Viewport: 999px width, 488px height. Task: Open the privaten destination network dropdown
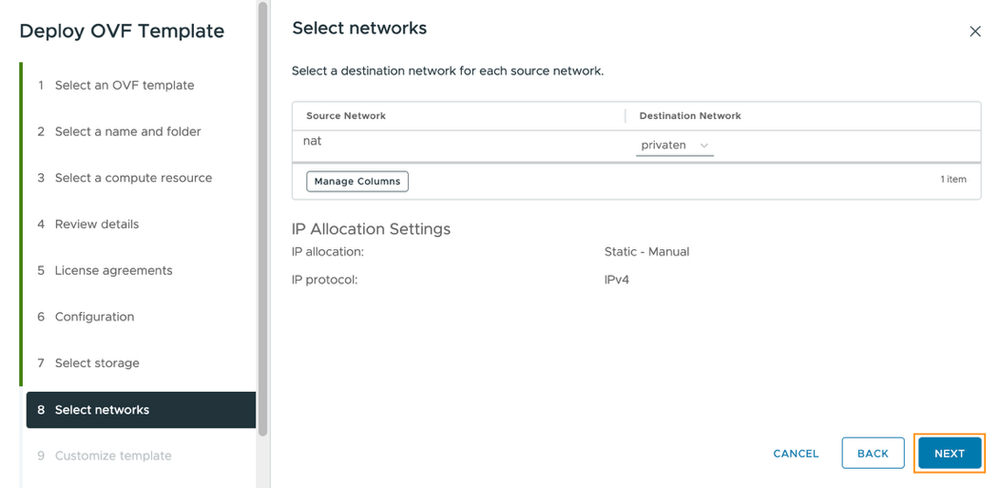pos(674,146)
